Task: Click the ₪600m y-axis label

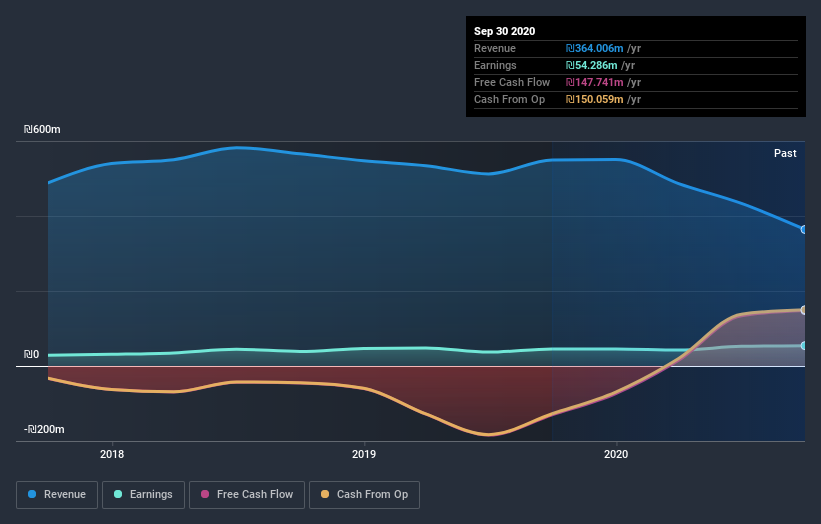Action: (x=42, y=129)
